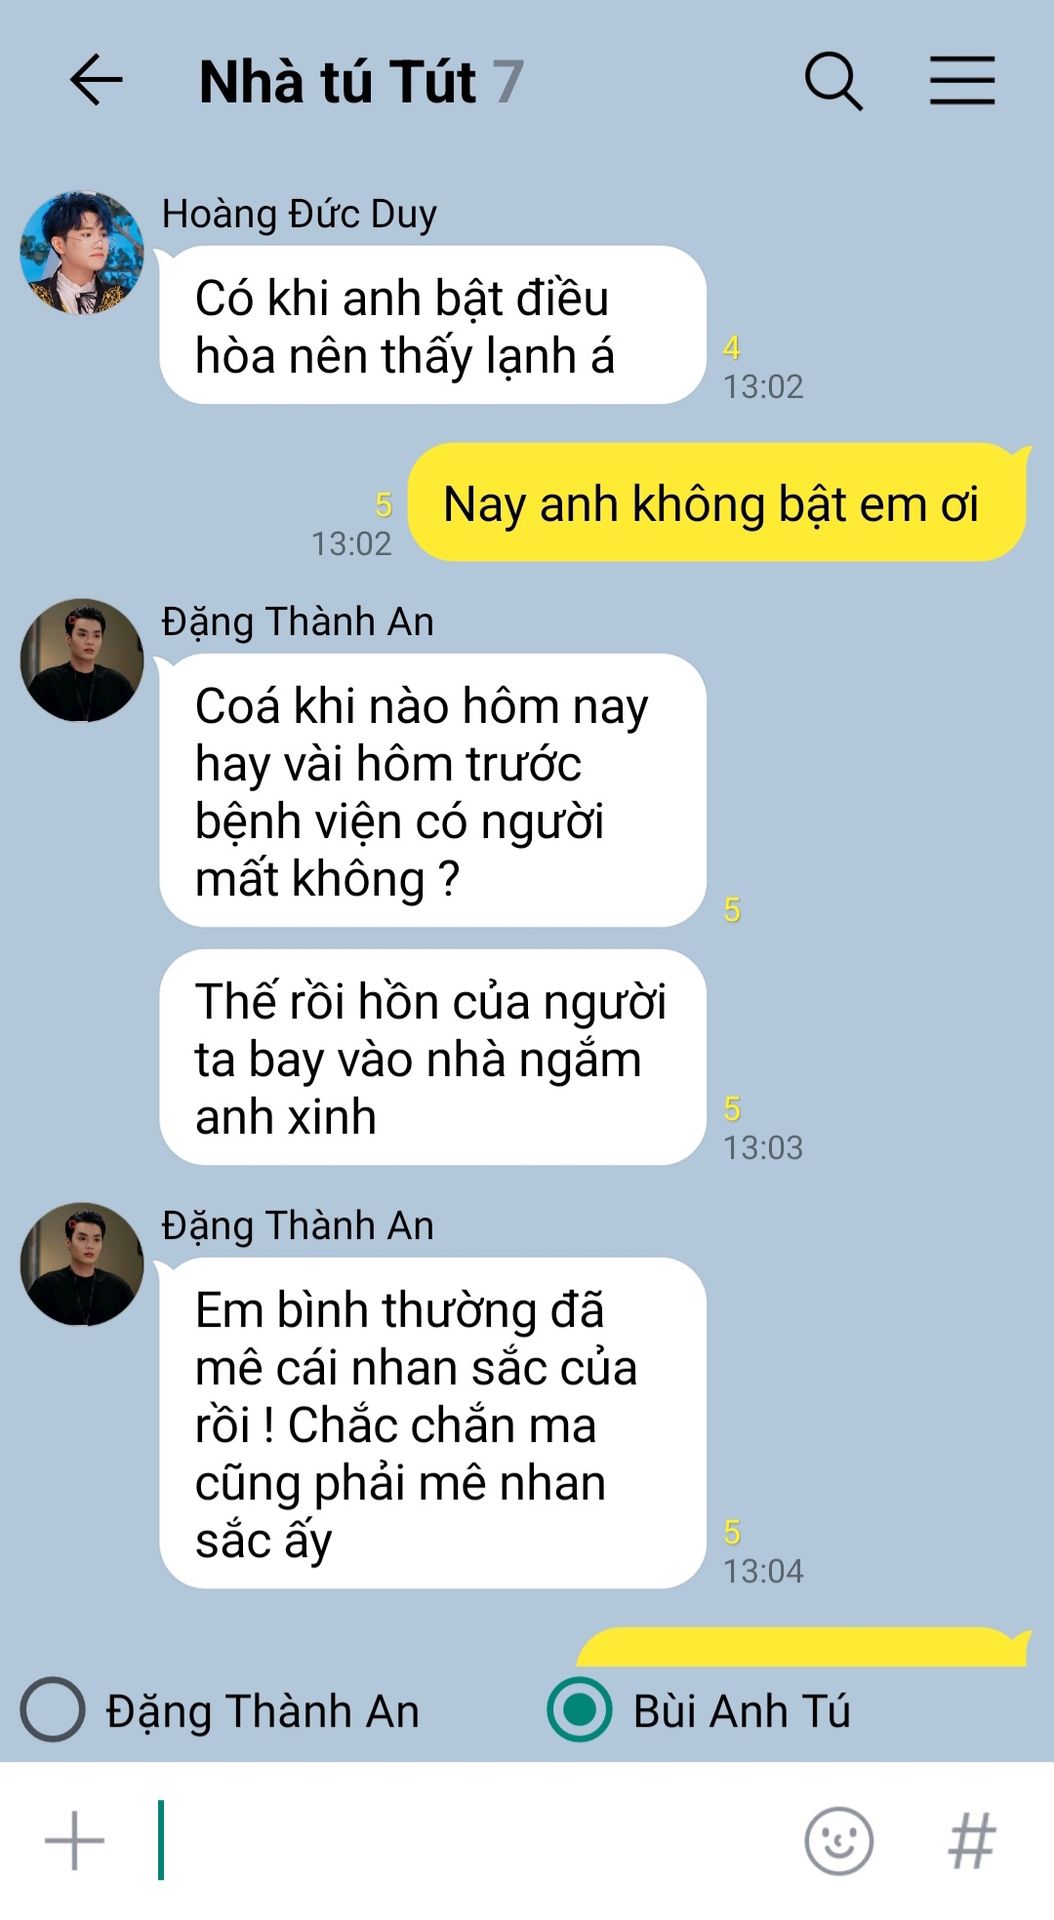Tap the chat title Nhà tú Tút
Image resolution: width=1054 pixels, height=1920 pixels.
337,82
